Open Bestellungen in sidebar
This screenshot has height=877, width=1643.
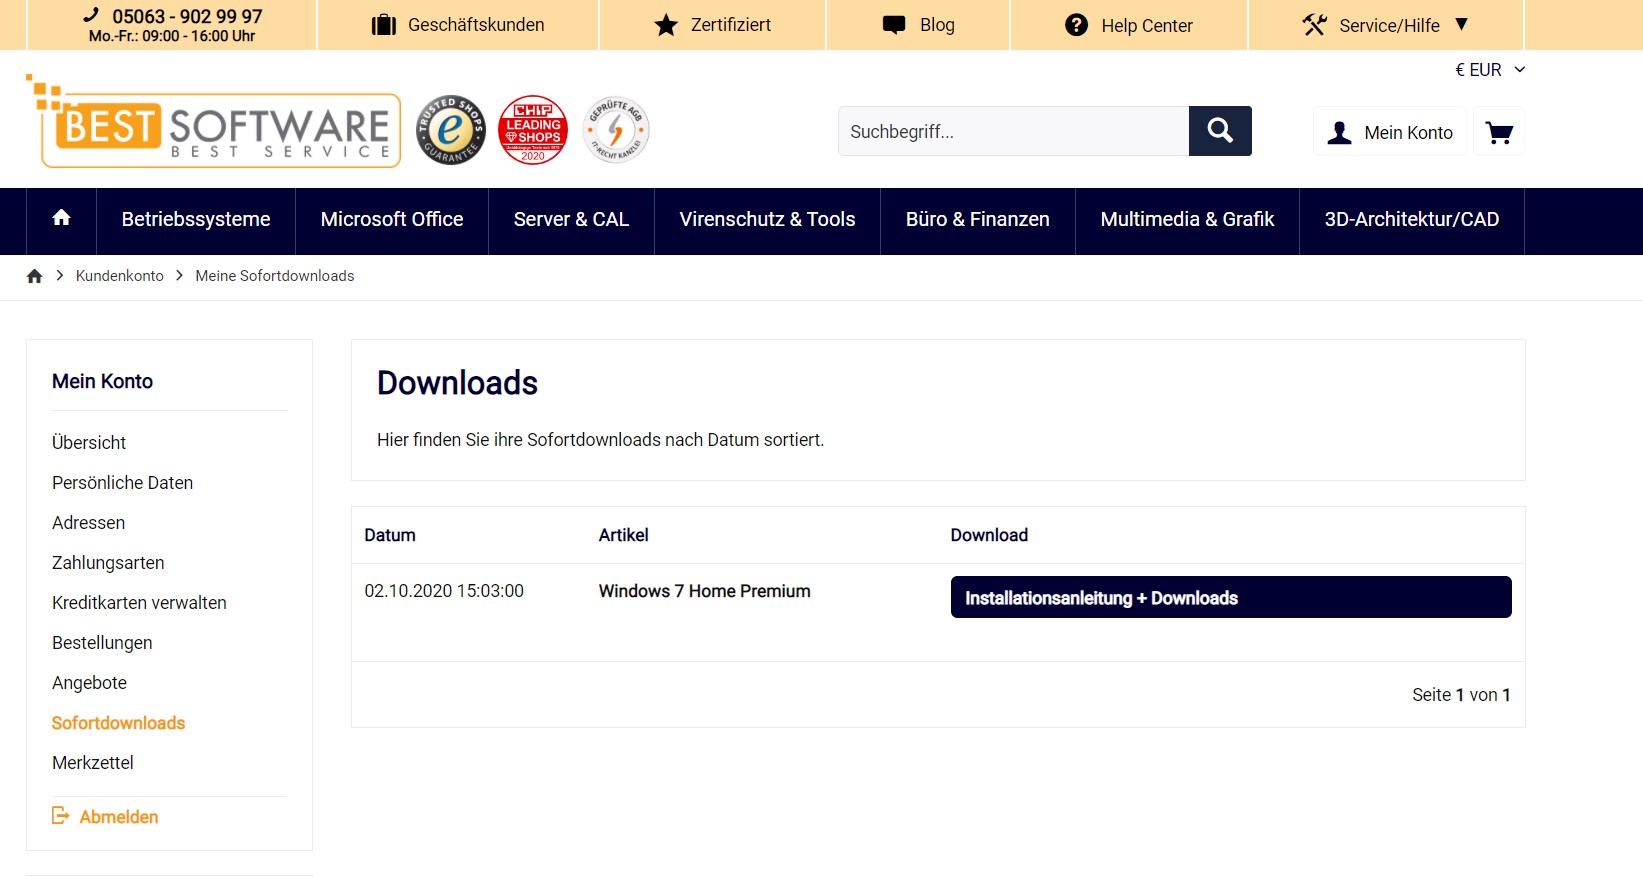(102, 642)
